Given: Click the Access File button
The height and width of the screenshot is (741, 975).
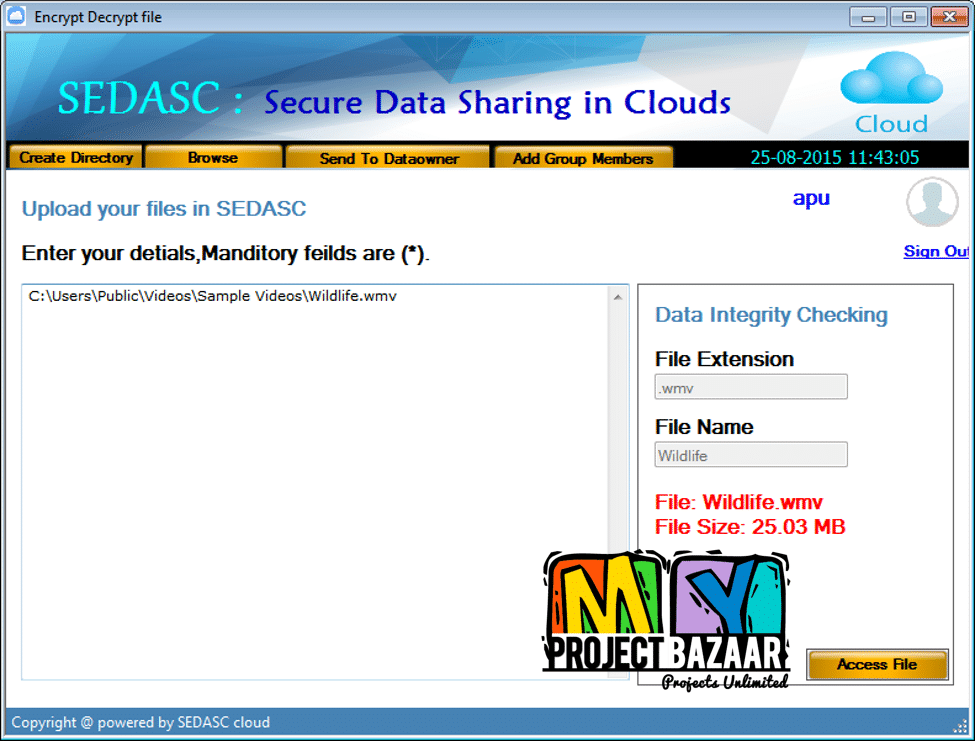Looking at the screenshot, I should coord(877,664).
